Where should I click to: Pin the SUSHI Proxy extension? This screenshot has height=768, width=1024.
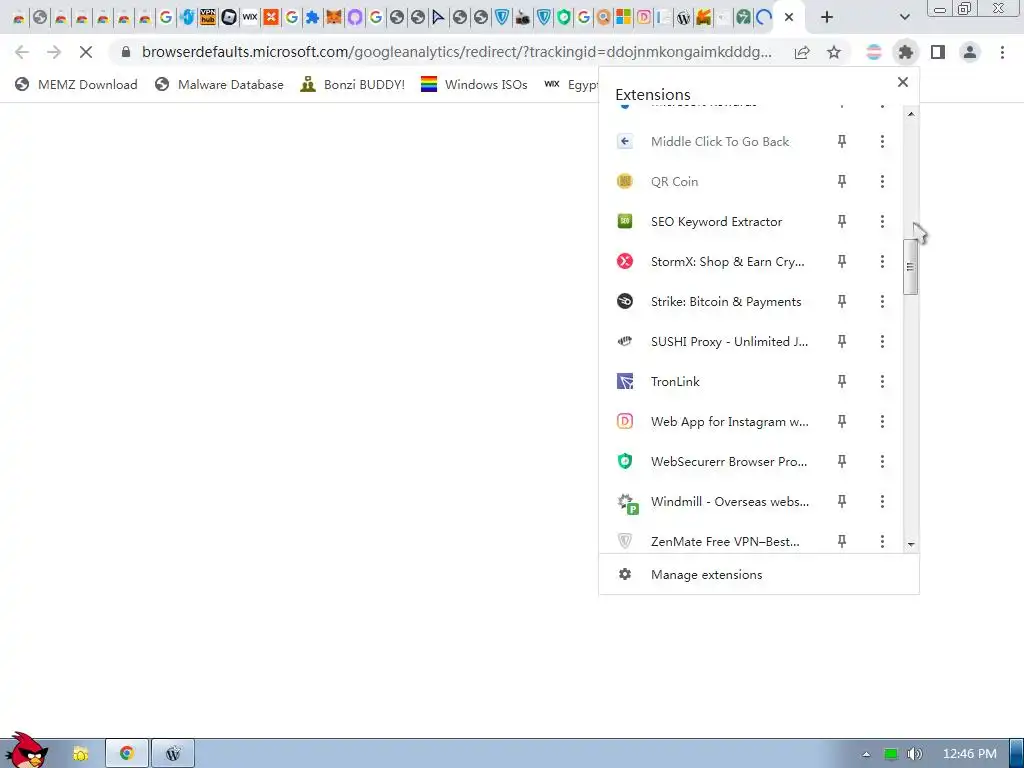point(842,341)
